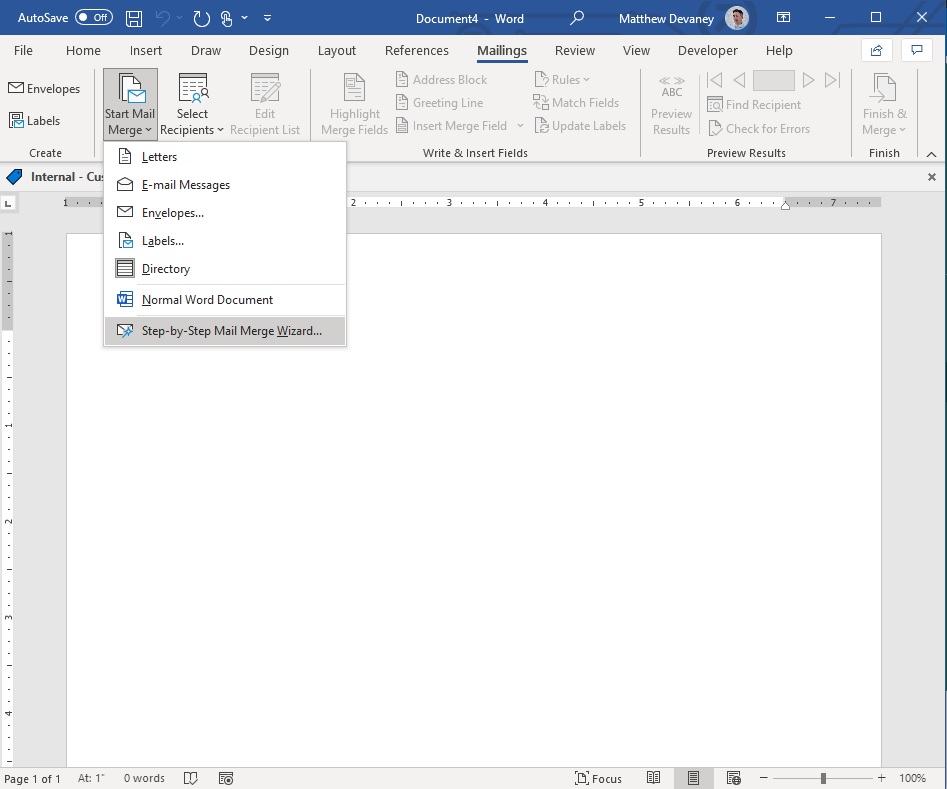Switch to the References tab
947x789 pixels.
pos(417,51)
